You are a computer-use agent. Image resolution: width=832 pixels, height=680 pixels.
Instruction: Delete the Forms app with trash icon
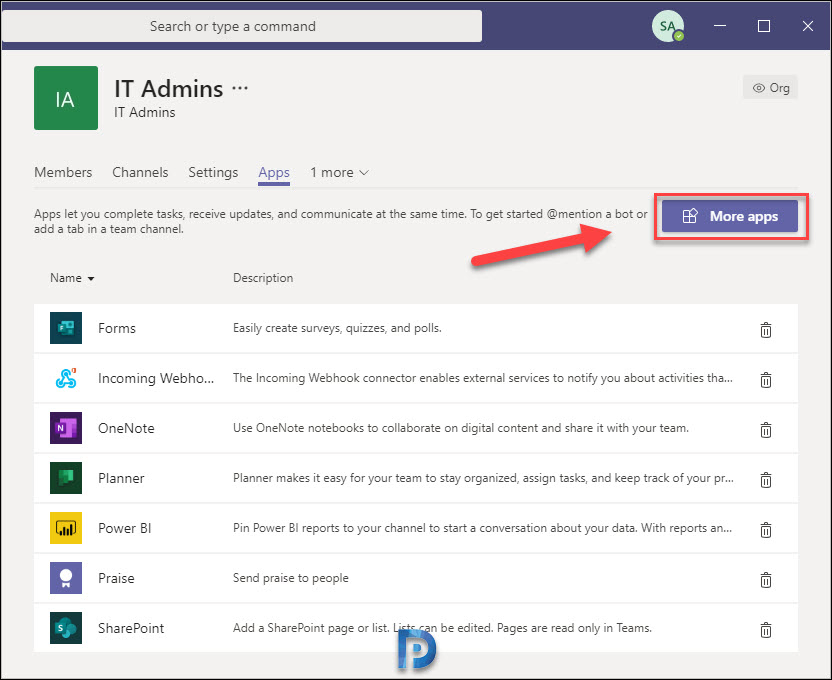766,330
